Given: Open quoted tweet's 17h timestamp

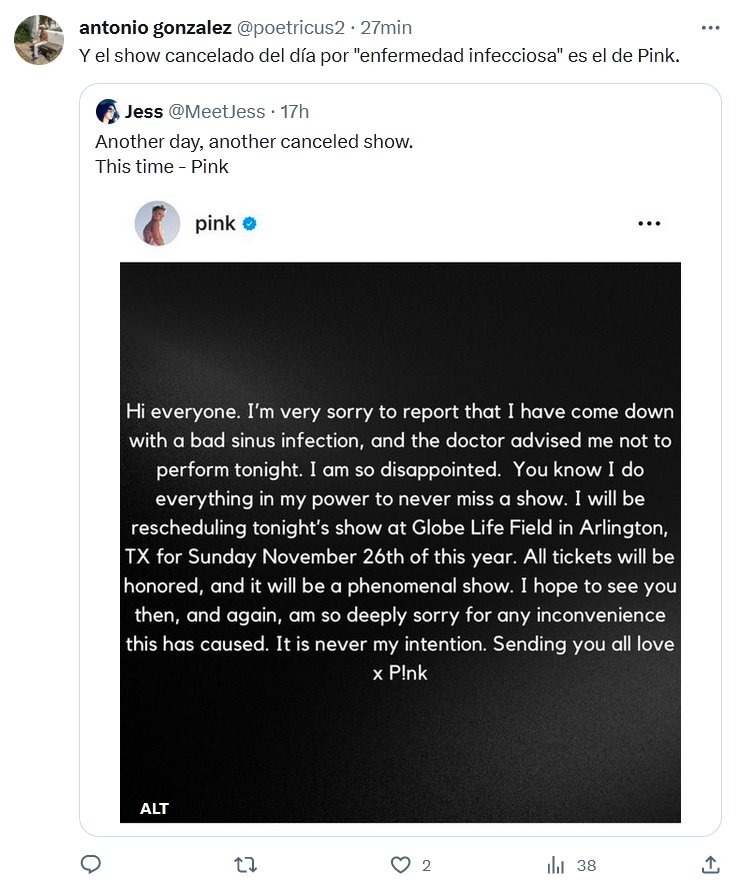Looking at the screenshot, I should tap(295, 111).
